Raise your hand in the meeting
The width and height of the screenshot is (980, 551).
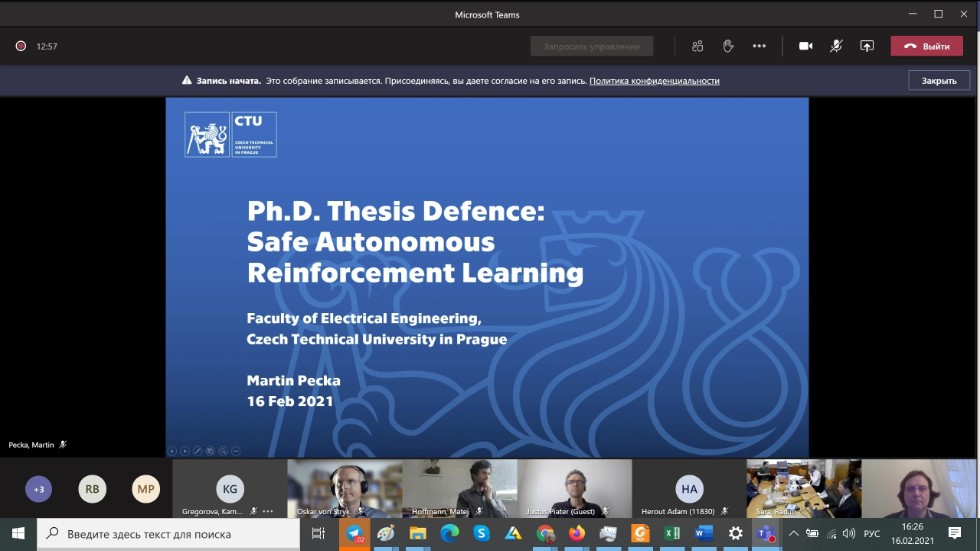tap(728, 46)
